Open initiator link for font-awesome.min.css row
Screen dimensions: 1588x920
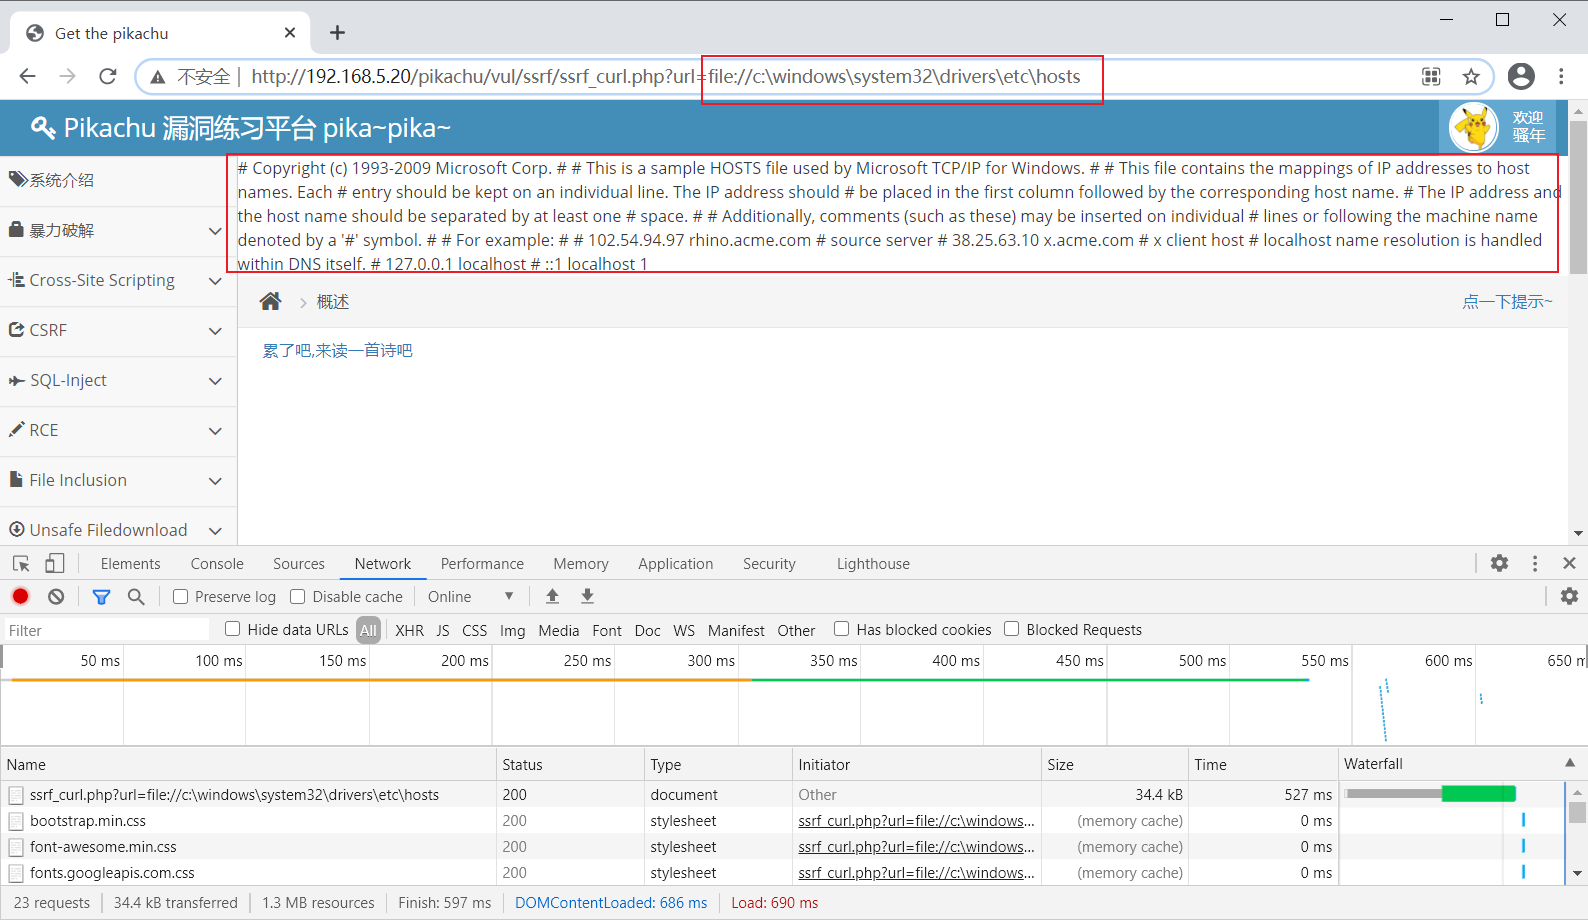(x=916, y=847)
